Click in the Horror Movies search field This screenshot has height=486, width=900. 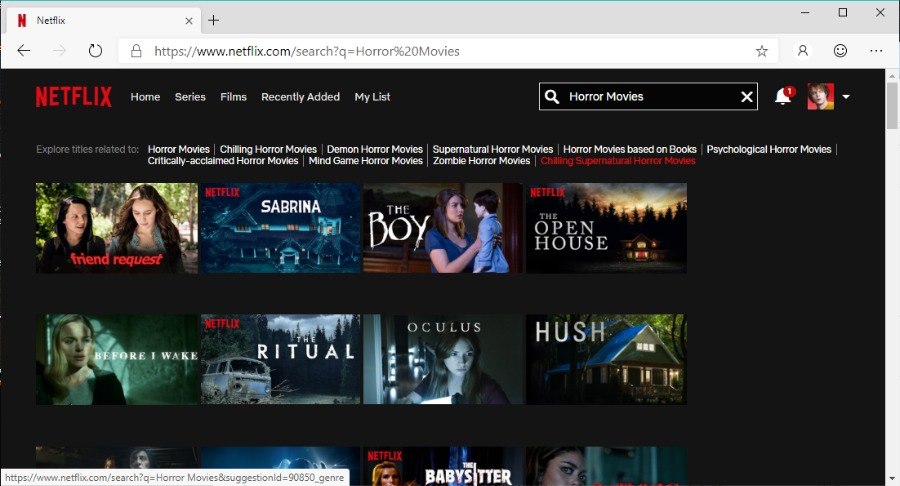pos(648,97)
